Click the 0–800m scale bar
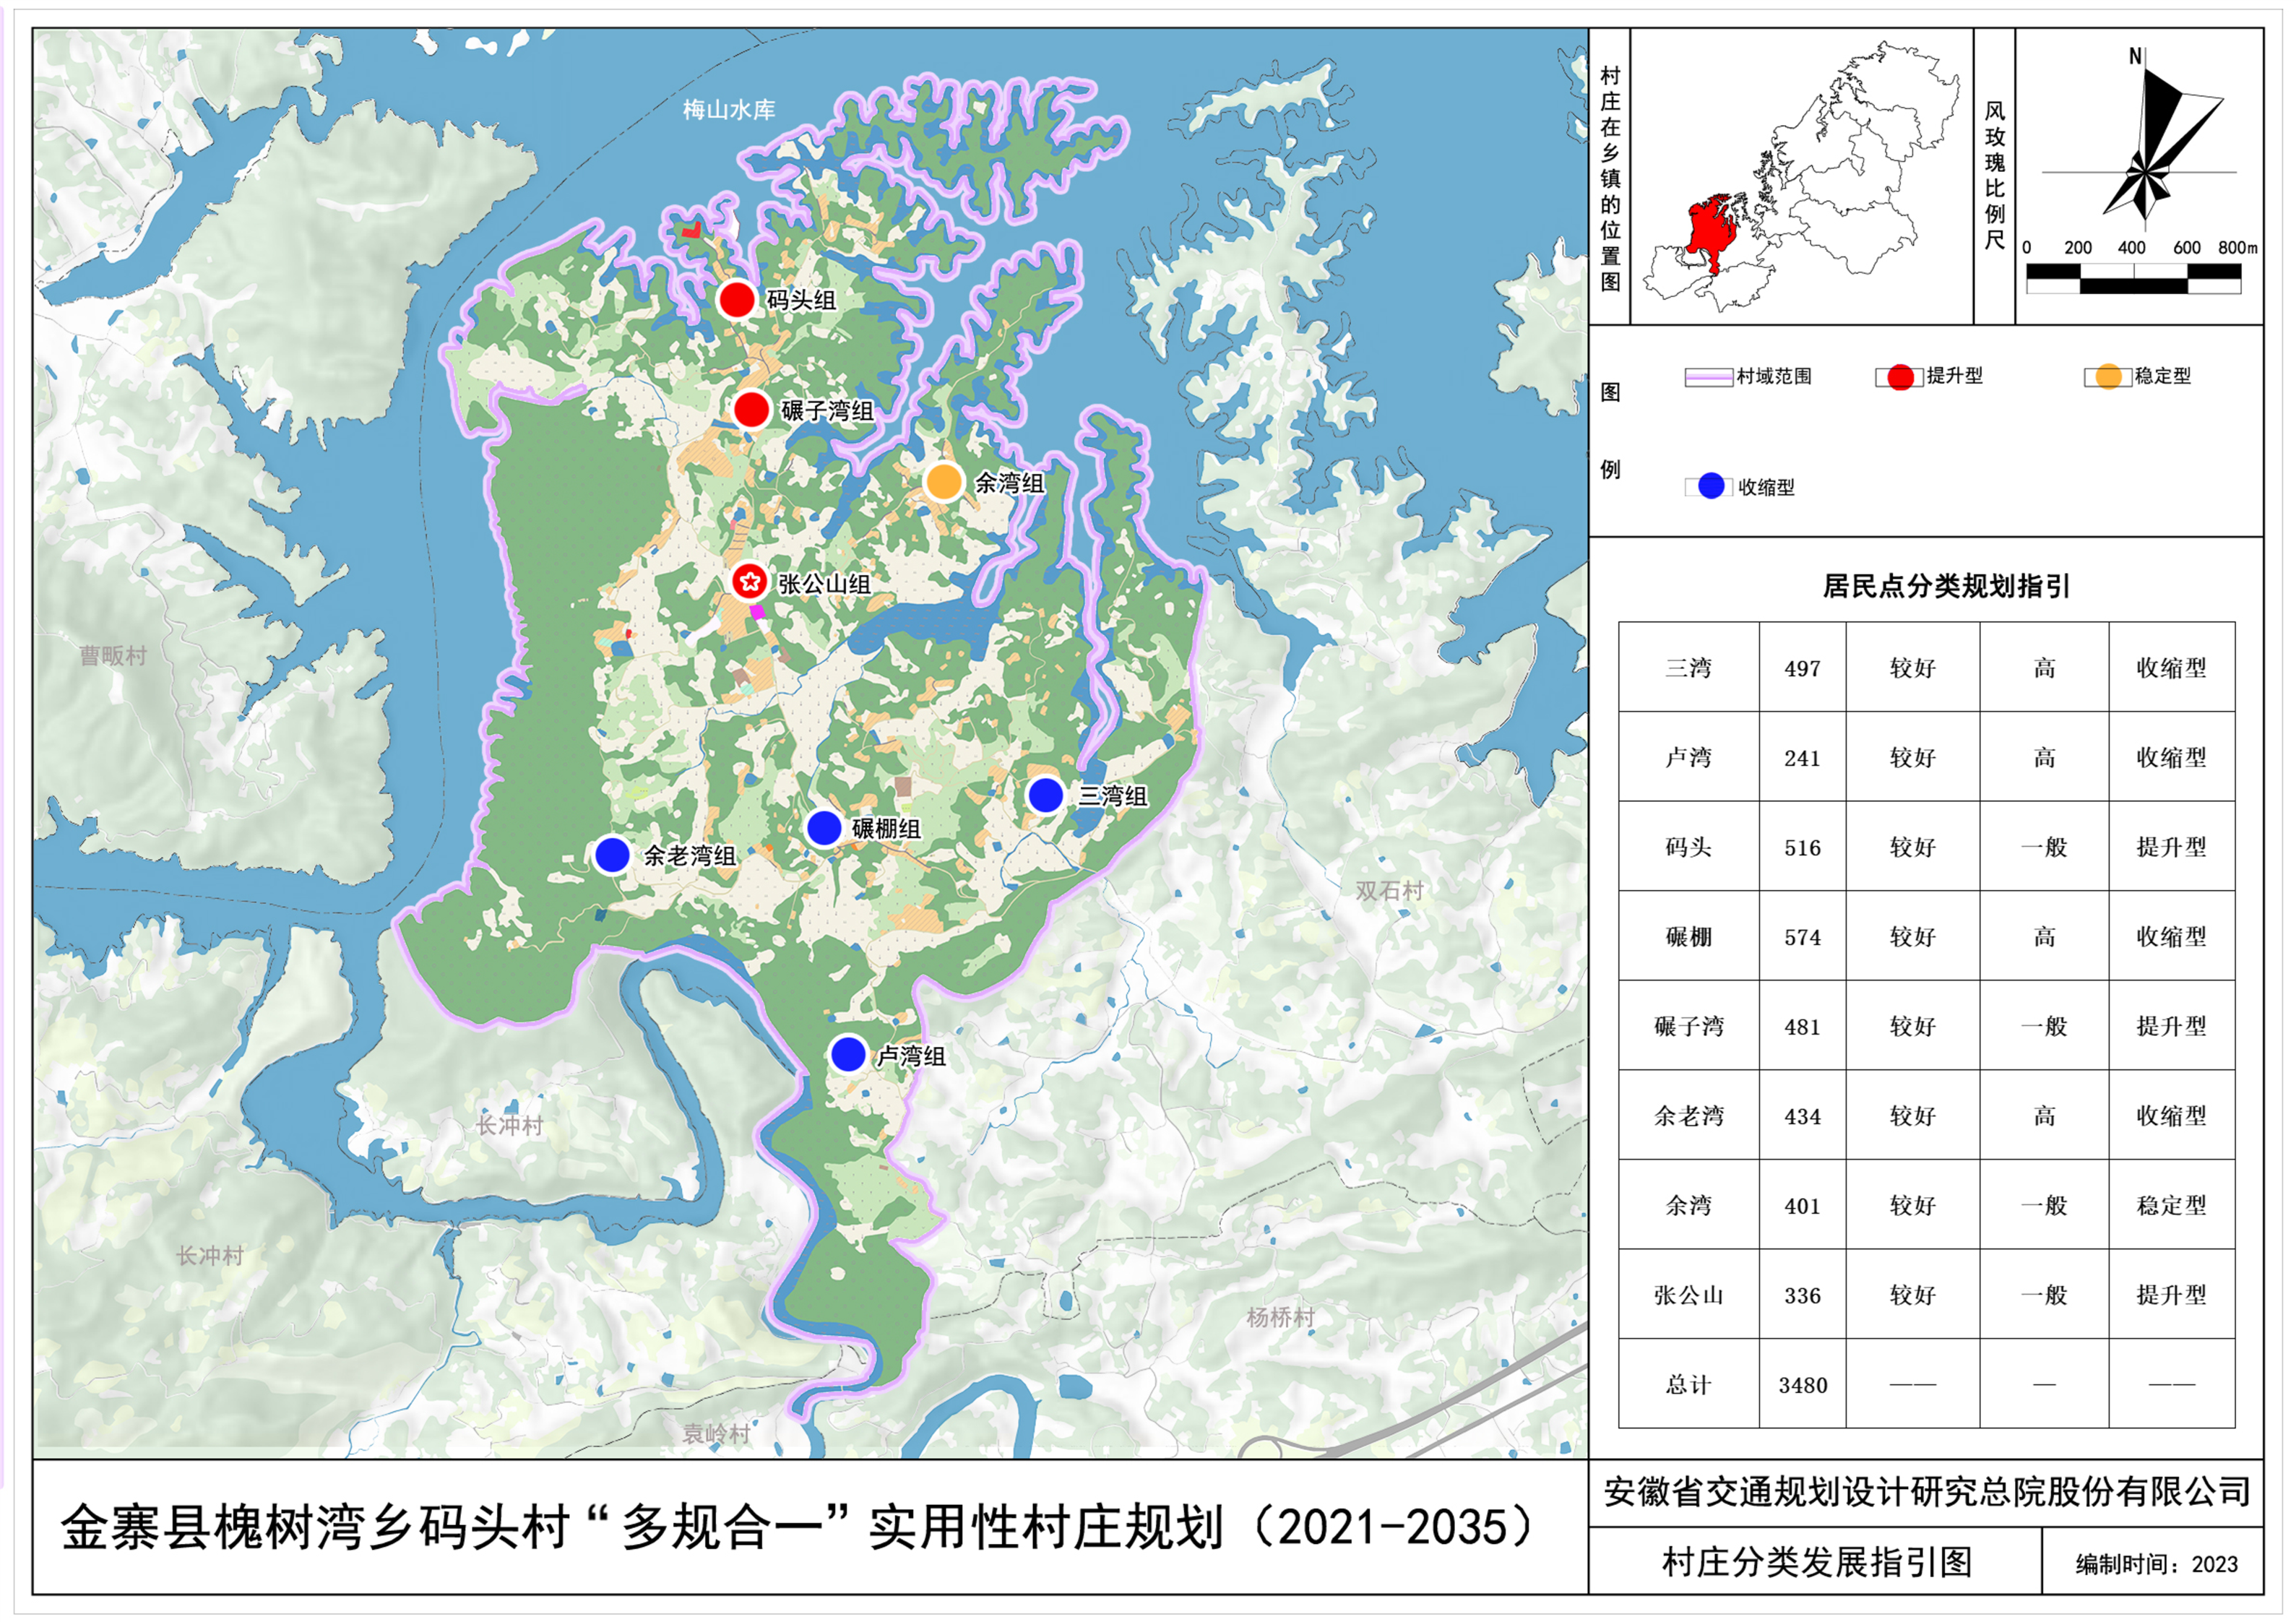 coord(2133,278)
